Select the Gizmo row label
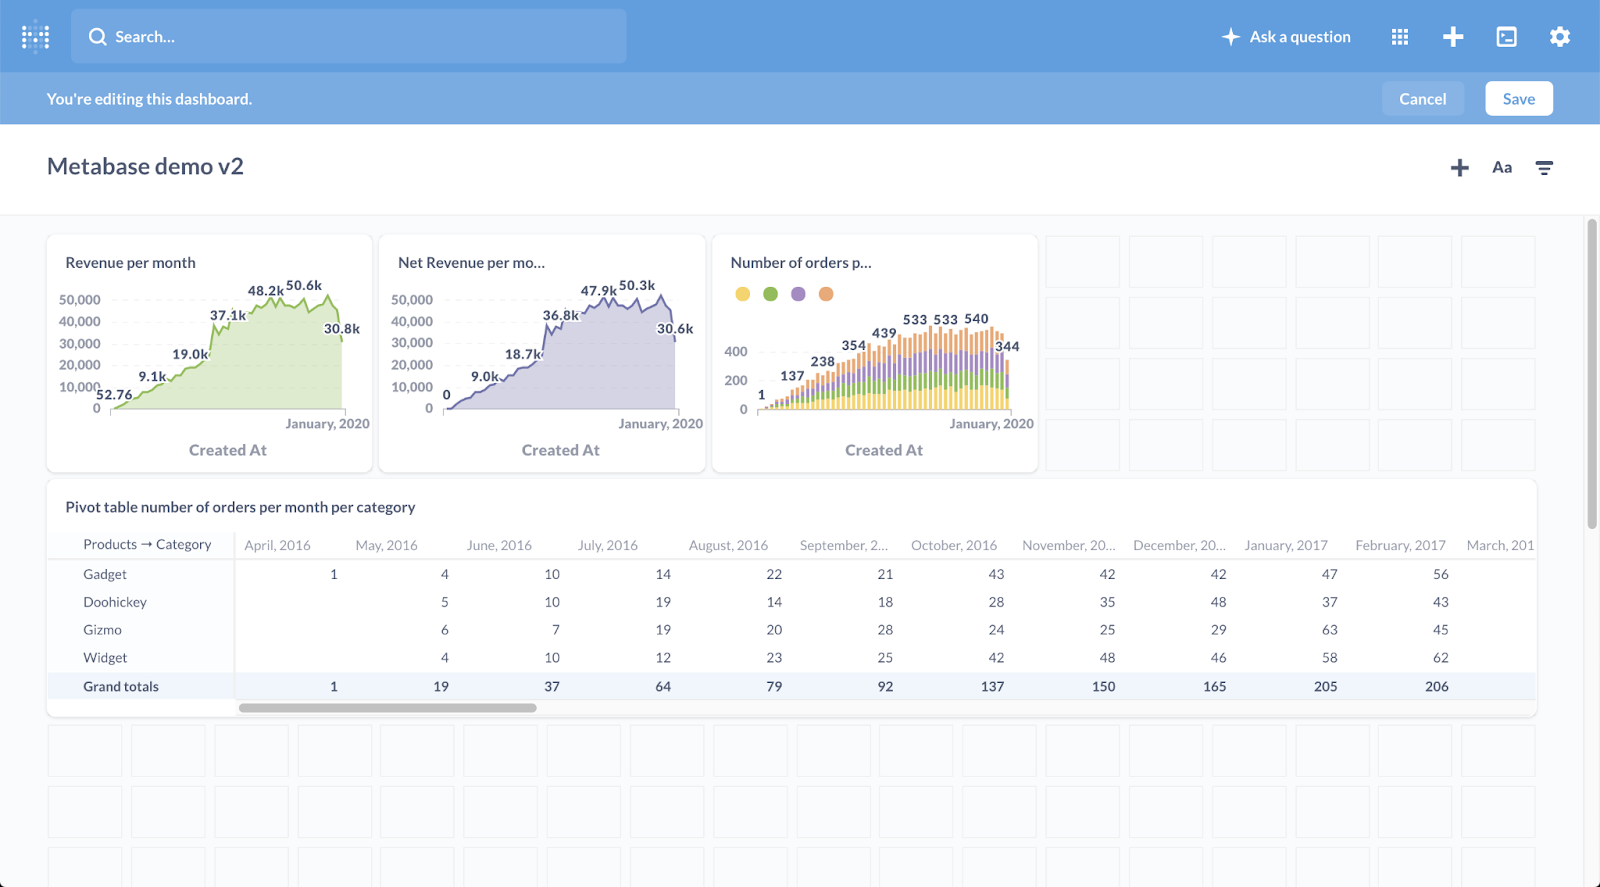This screenshot has height=887, width=1600. click(x=102, y=630)
